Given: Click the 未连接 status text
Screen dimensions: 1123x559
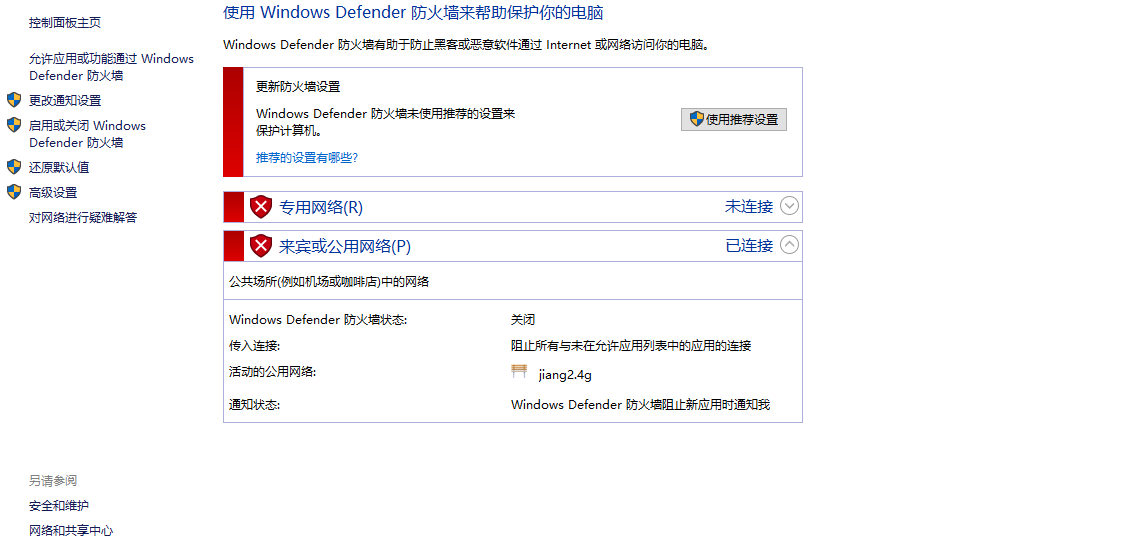Looking at the screenshot, I should 749,207.
